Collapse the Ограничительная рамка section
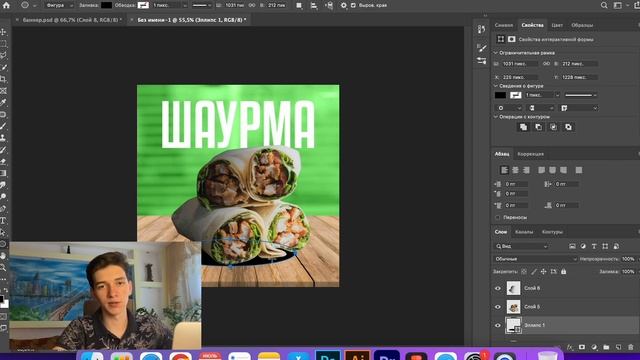Screen dimensions: 640x360 point(496,53)
